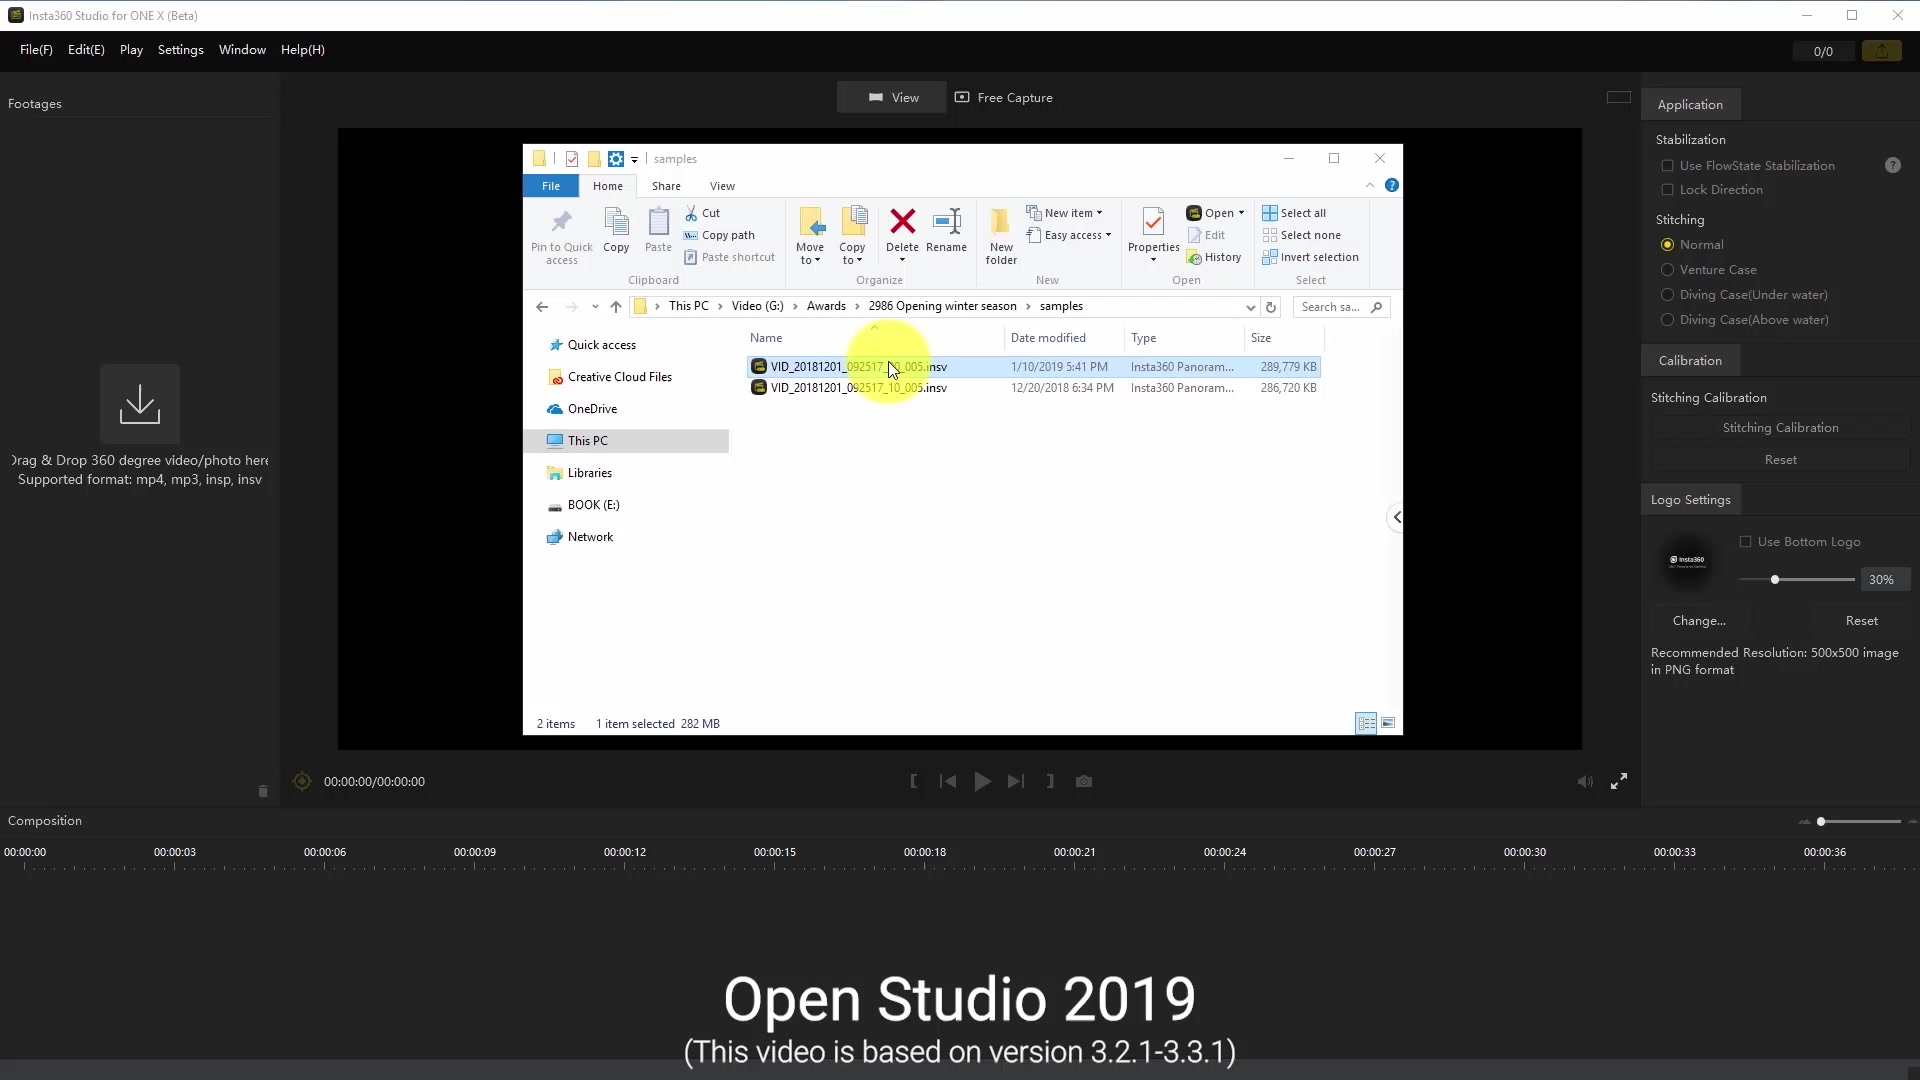Click Reset button under Stitching Calibration
This screenshot has height=1080, width=1920.
[1780, 458]
